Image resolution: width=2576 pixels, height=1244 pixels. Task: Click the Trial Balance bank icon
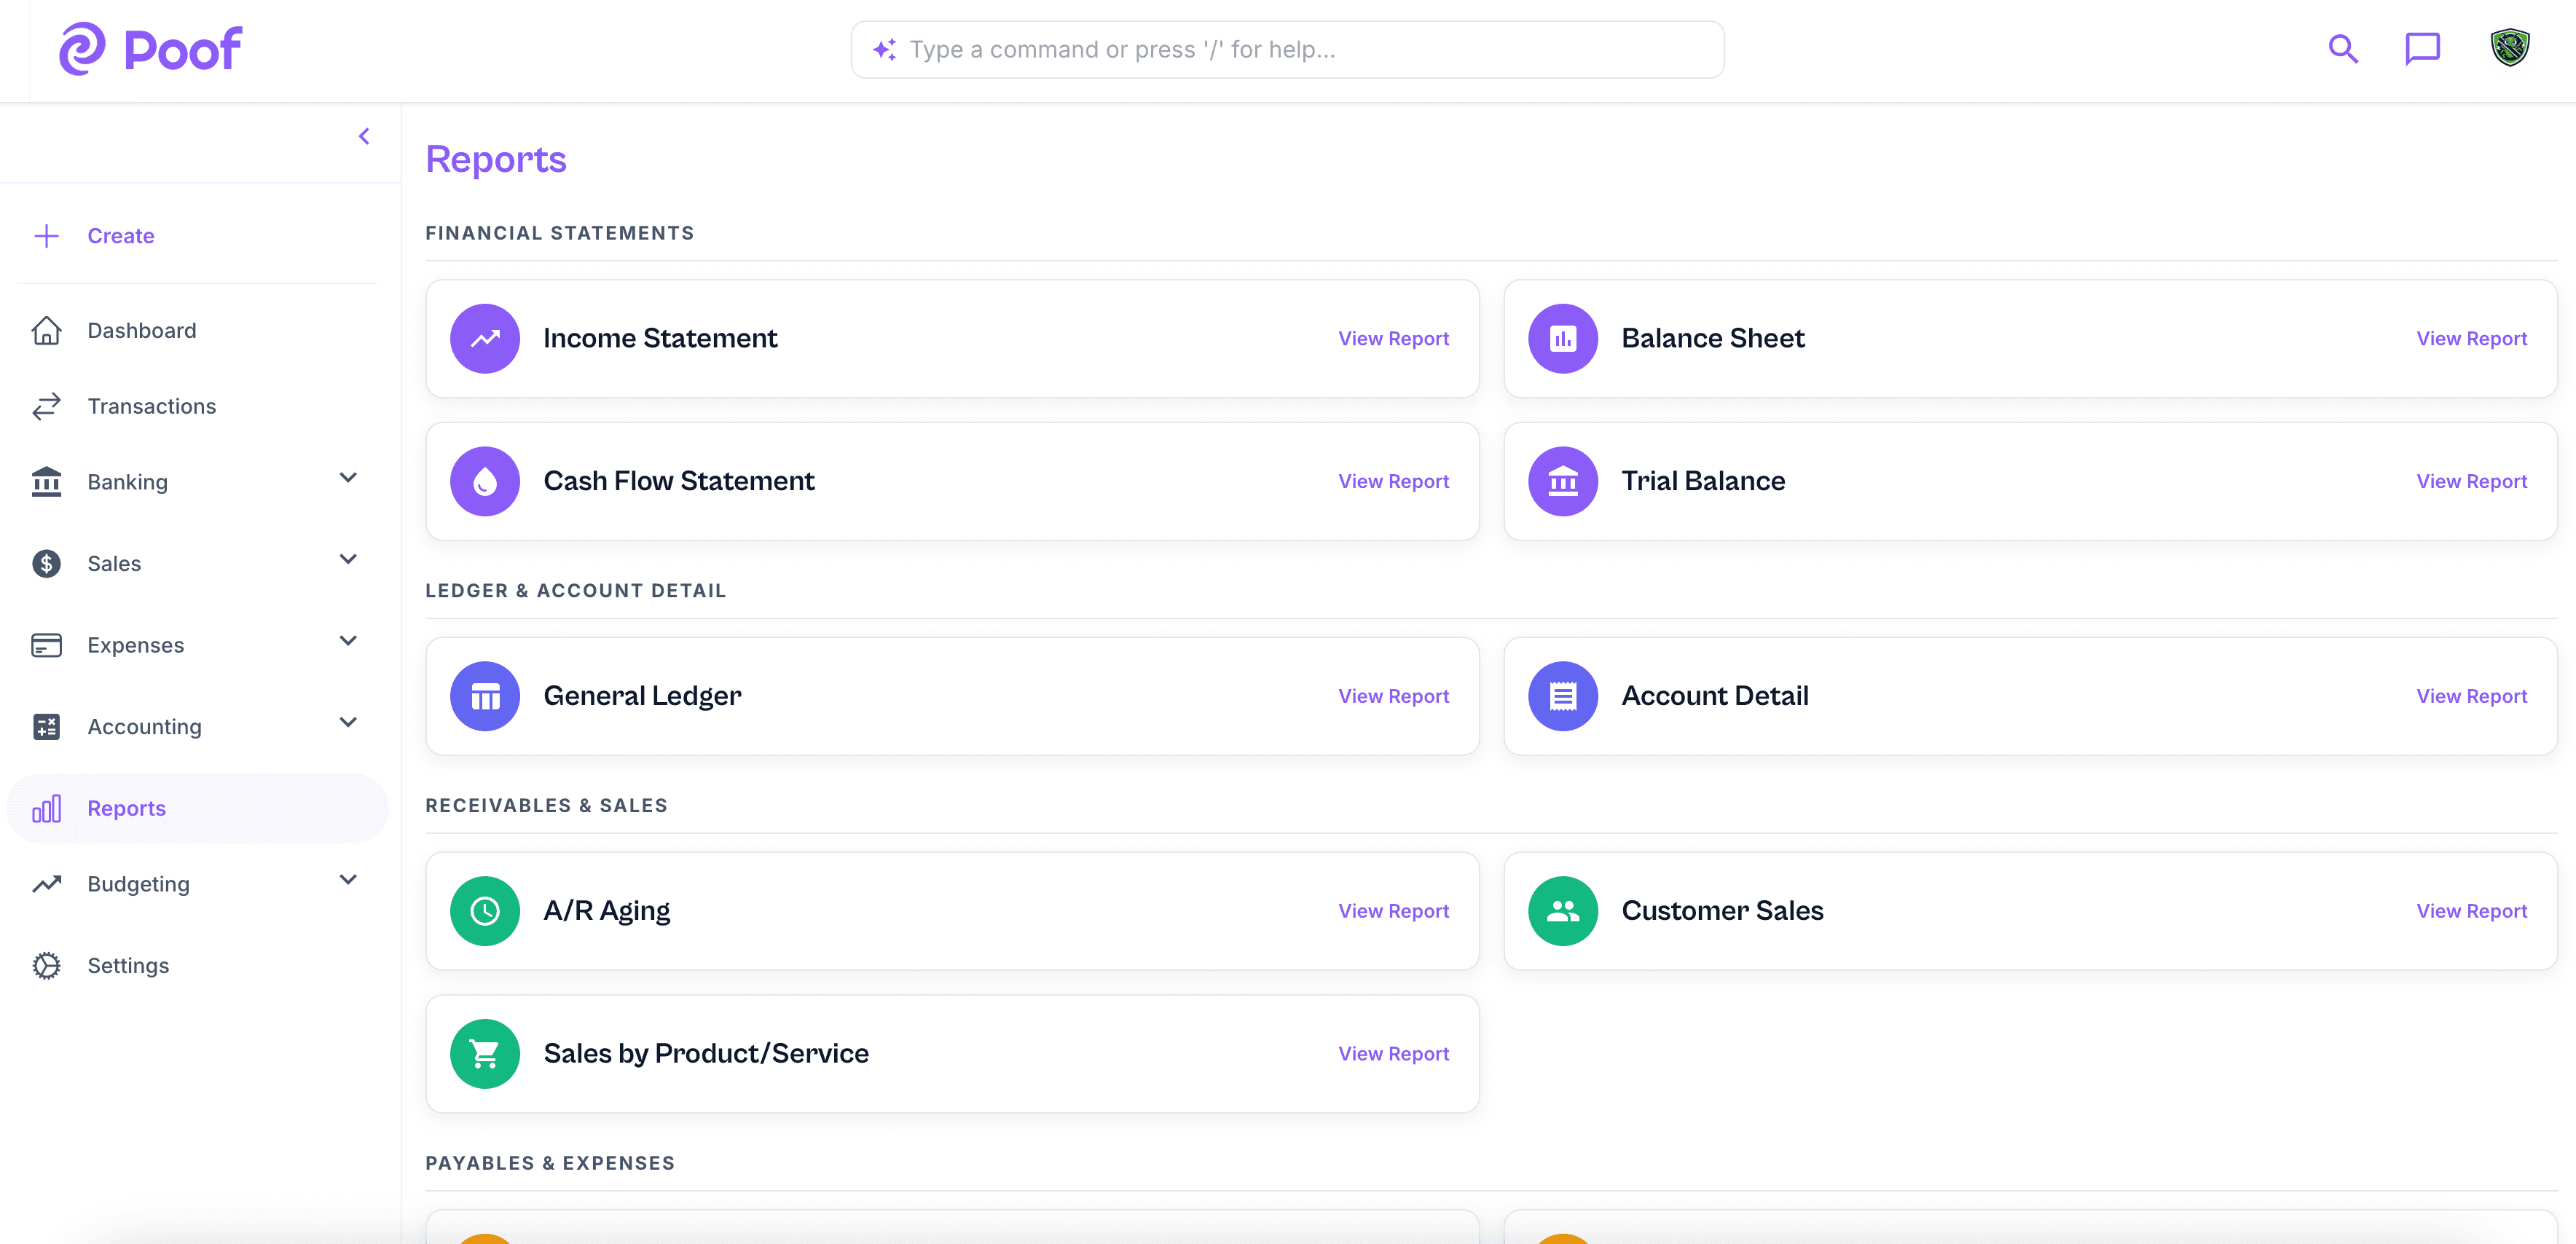1563,481
